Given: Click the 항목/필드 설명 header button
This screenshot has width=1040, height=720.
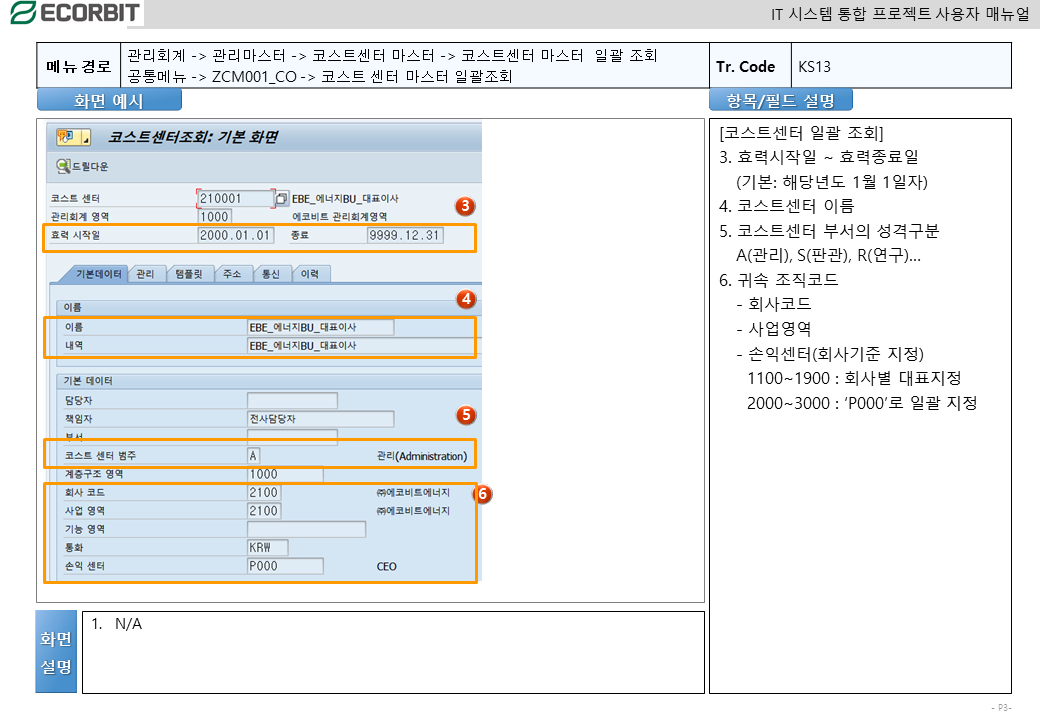Looking at the screenshot, I should pos(780,100).
